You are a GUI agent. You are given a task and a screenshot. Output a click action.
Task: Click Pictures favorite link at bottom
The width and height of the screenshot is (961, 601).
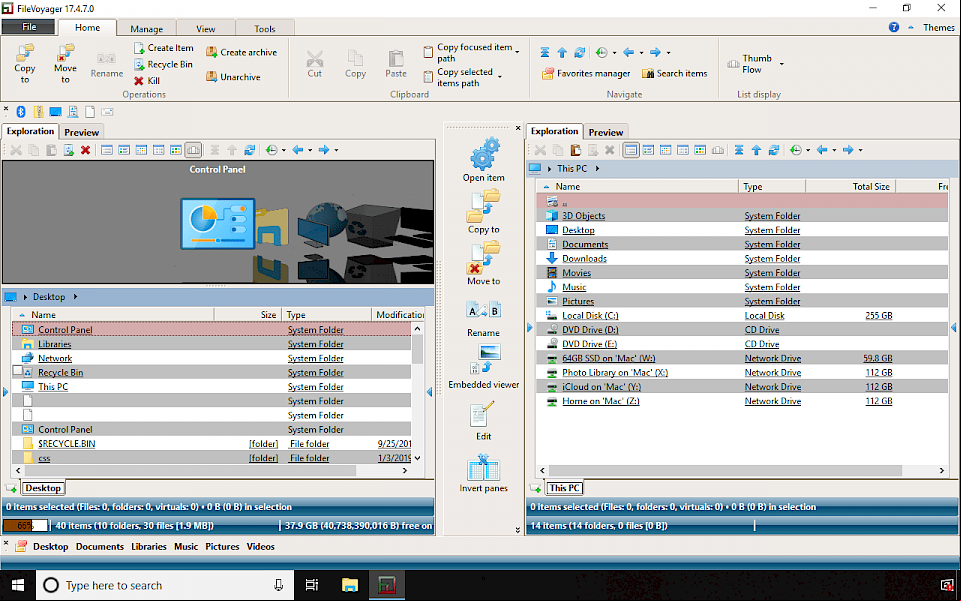point(222,546)
